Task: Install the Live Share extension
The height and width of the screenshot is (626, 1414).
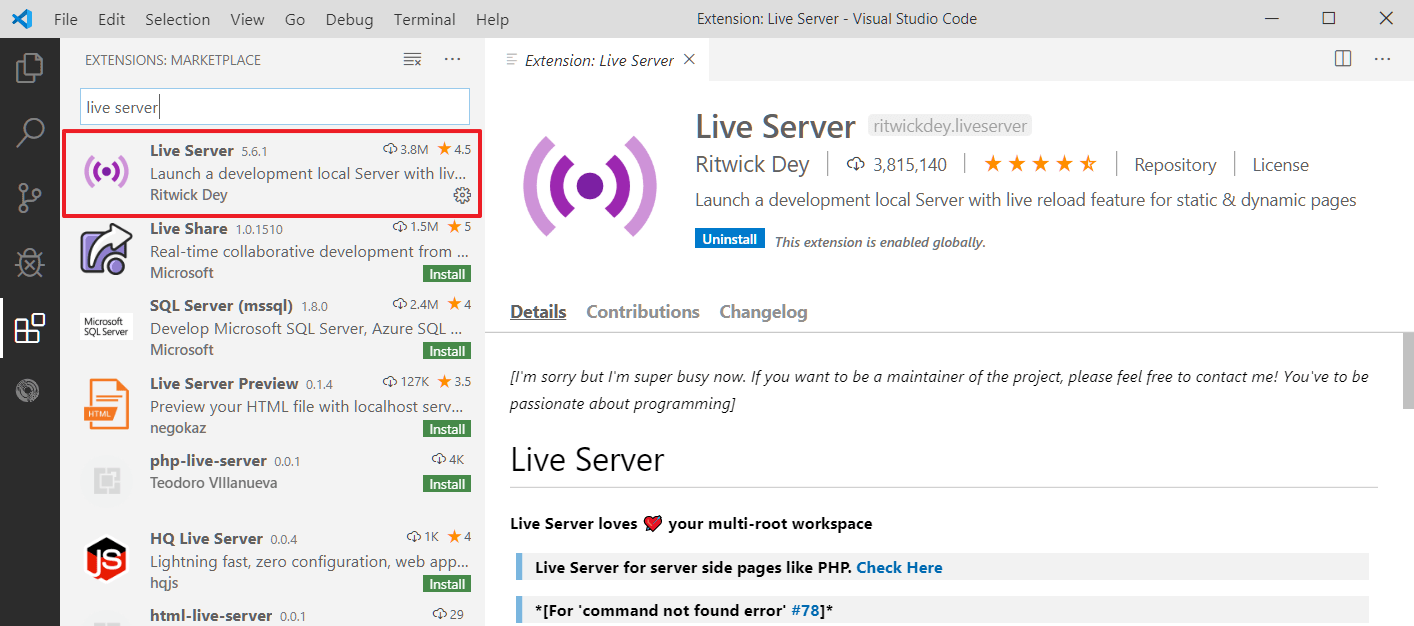Action: point(448,274)
